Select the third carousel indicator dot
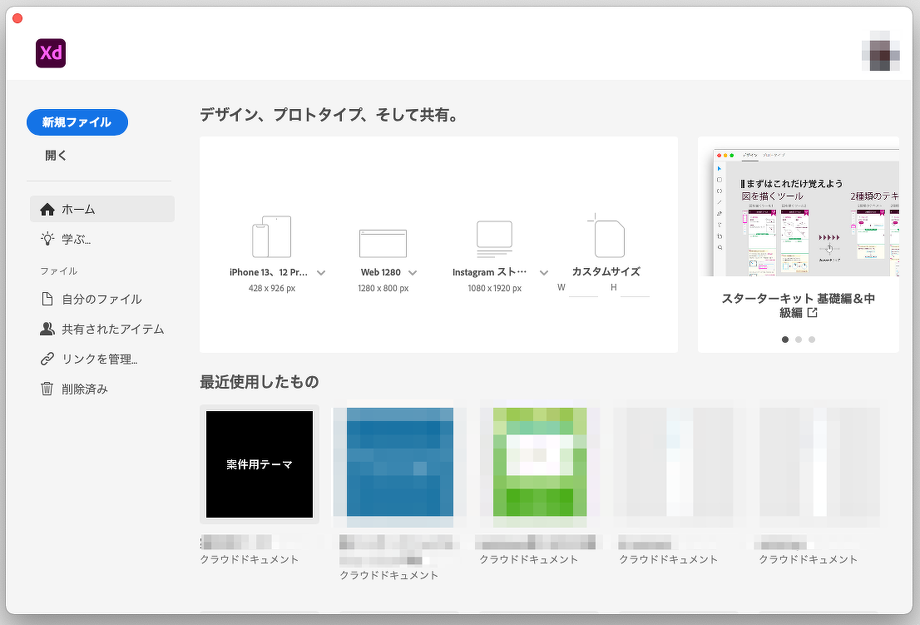Viewport: 920px width, 625px height. [811, 340]
